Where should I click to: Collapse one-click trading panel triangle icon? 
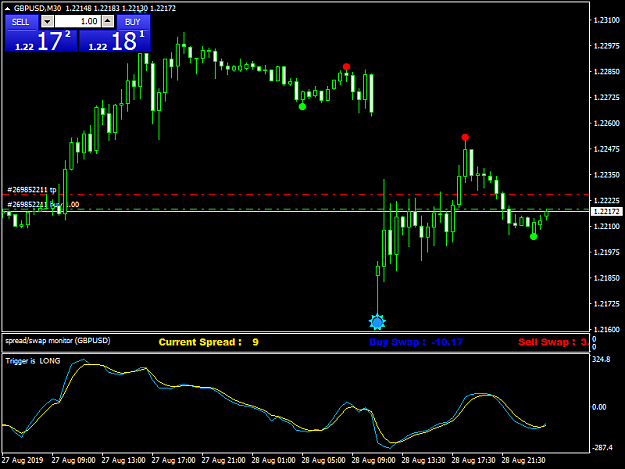(7, 8)
